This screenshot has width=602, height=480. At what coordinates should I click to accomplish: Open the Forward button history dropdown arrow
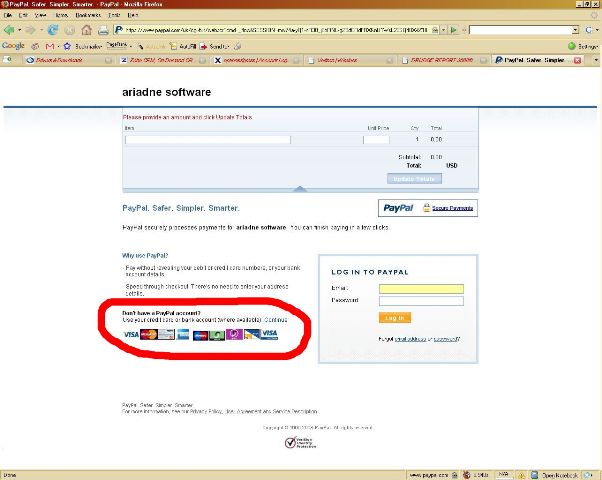pos(41,30)
